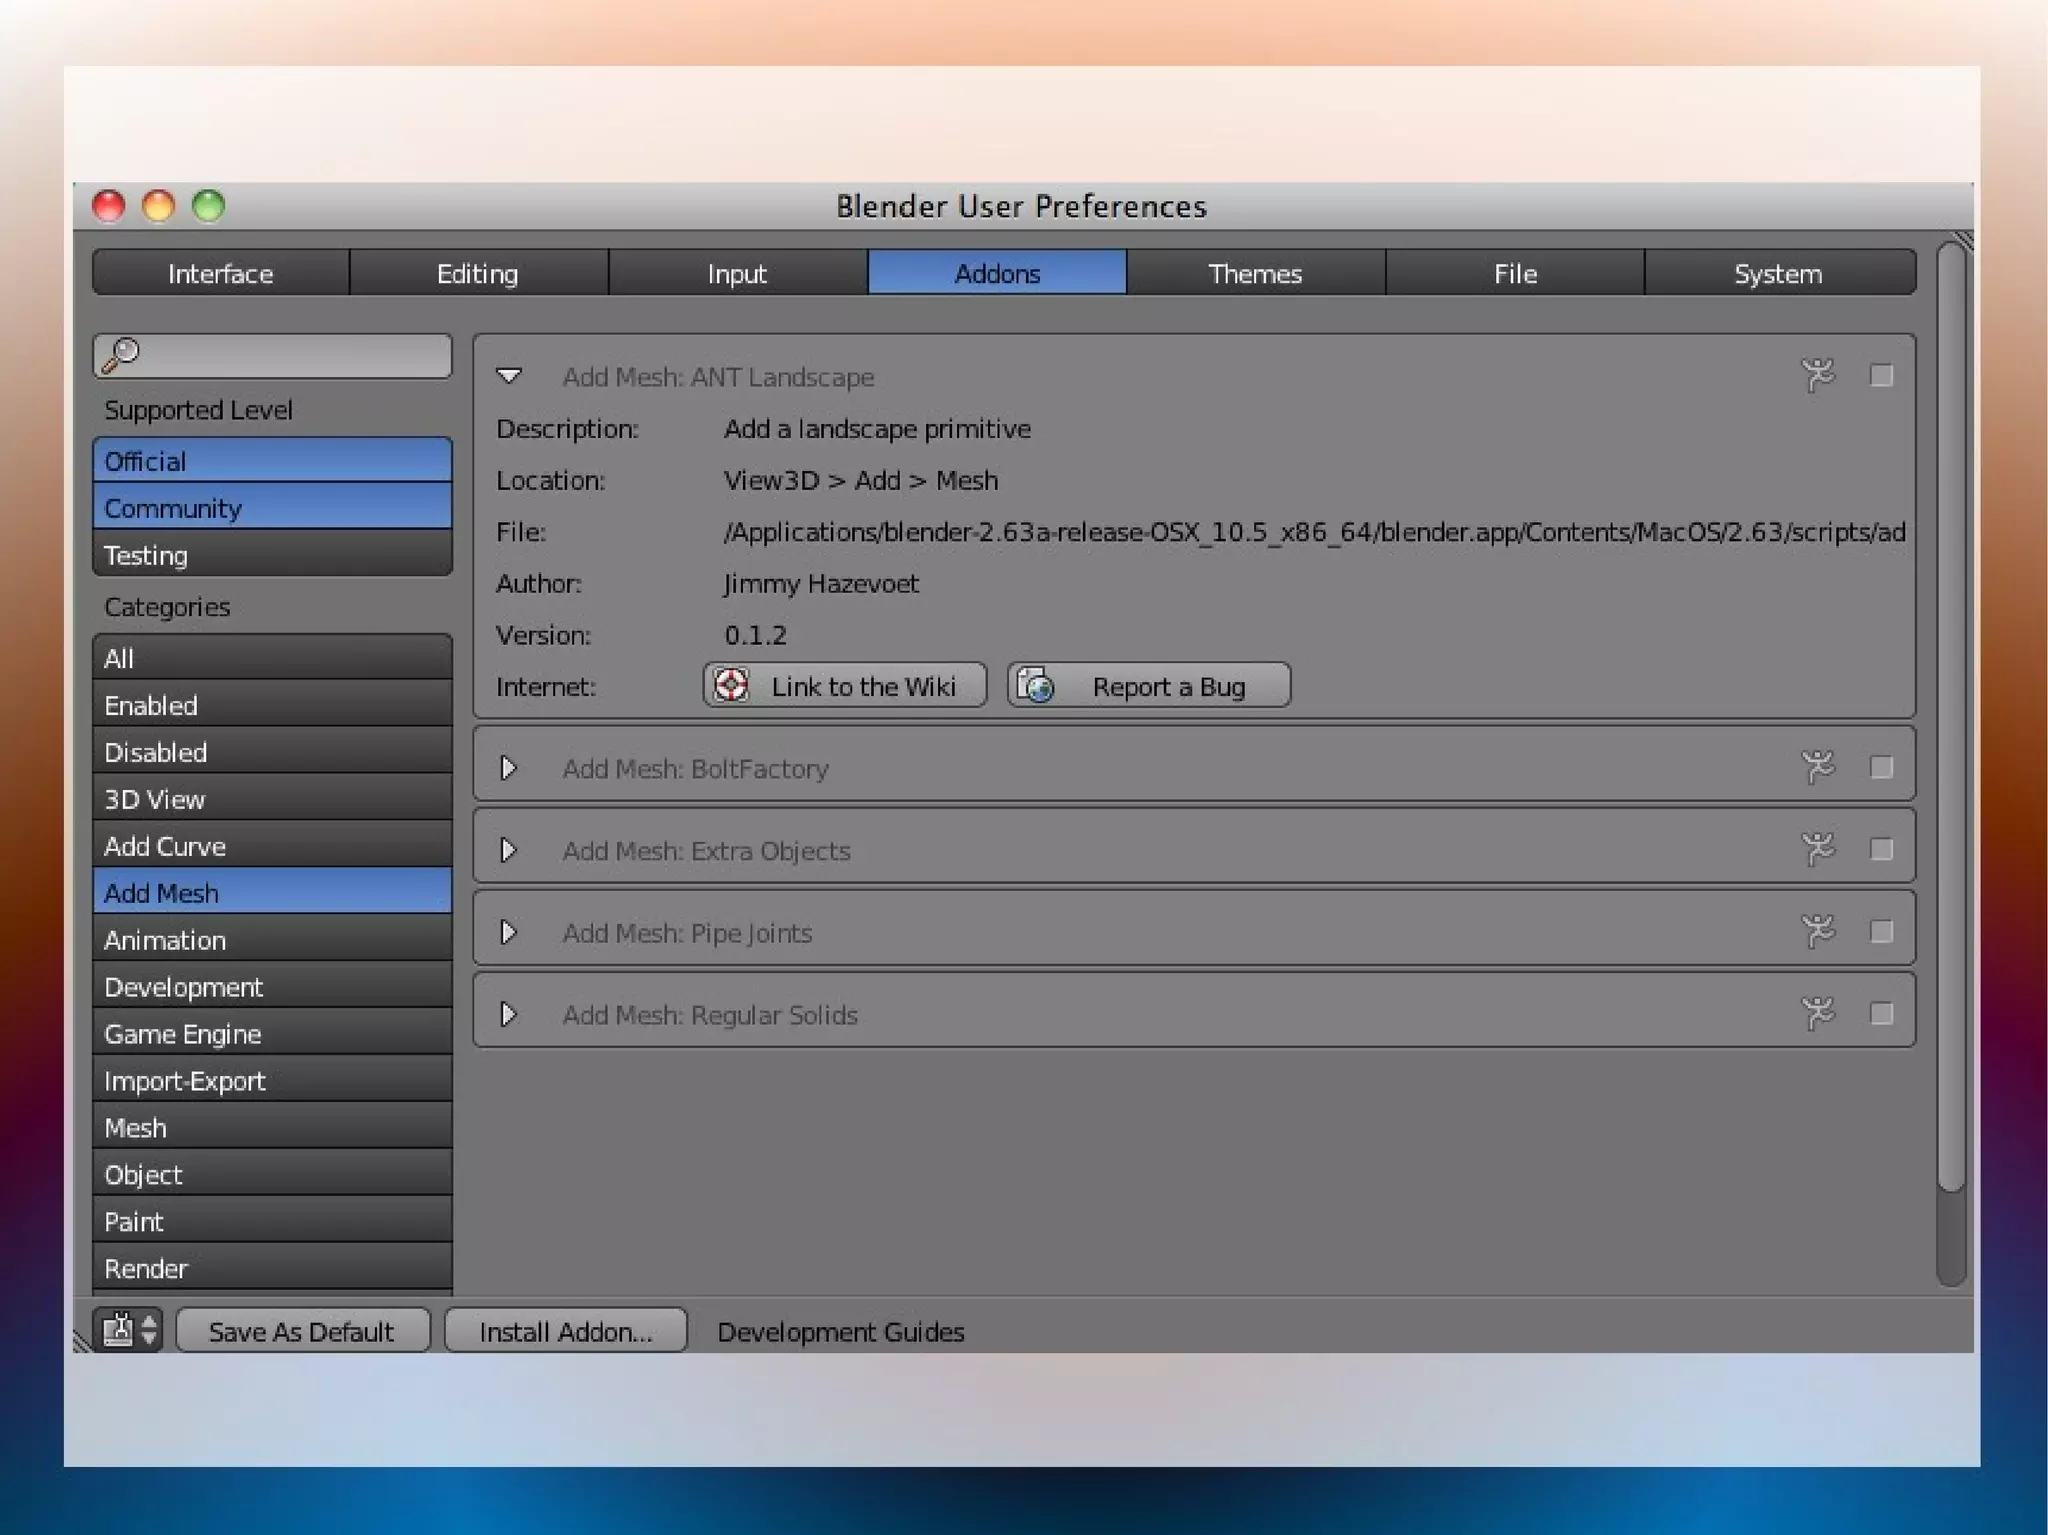The image size is (2048, 1535).
Task: Click the addon file path text
Action: pos(1314,532)
